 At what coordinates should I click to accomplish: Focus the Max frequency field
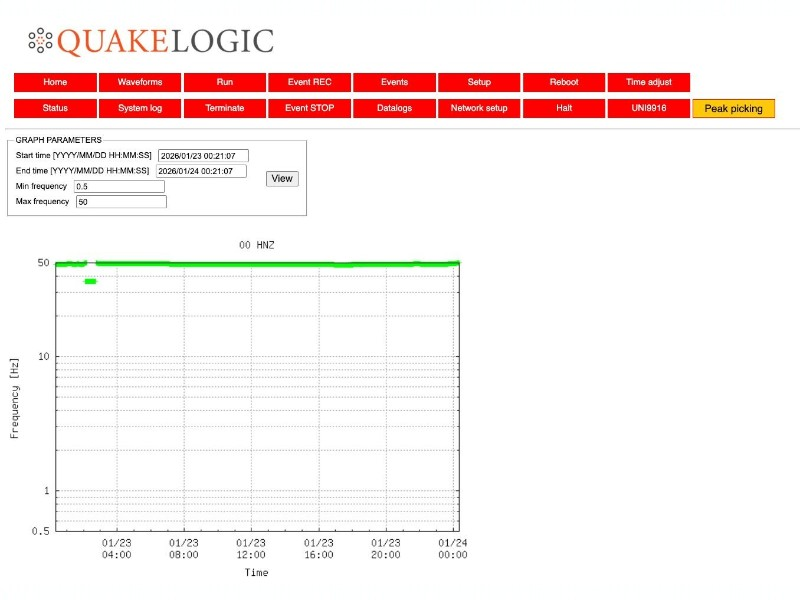[x=120, y=202]
